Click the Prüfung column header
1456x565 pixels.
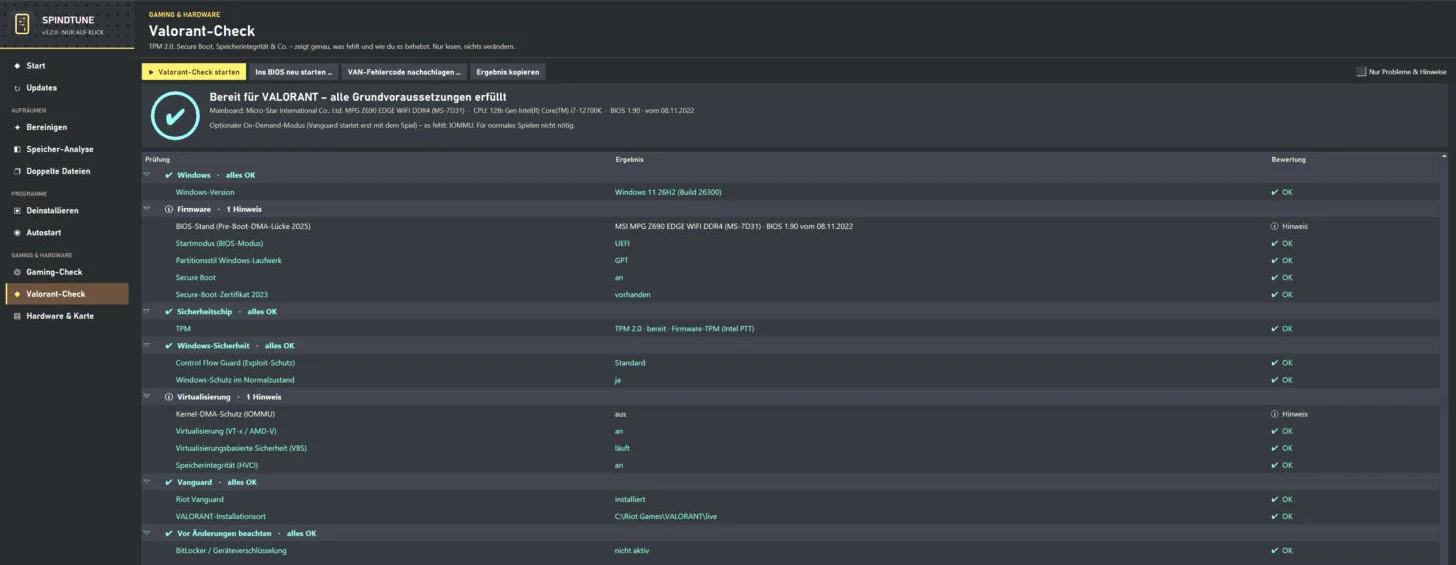tap(157, 159)
